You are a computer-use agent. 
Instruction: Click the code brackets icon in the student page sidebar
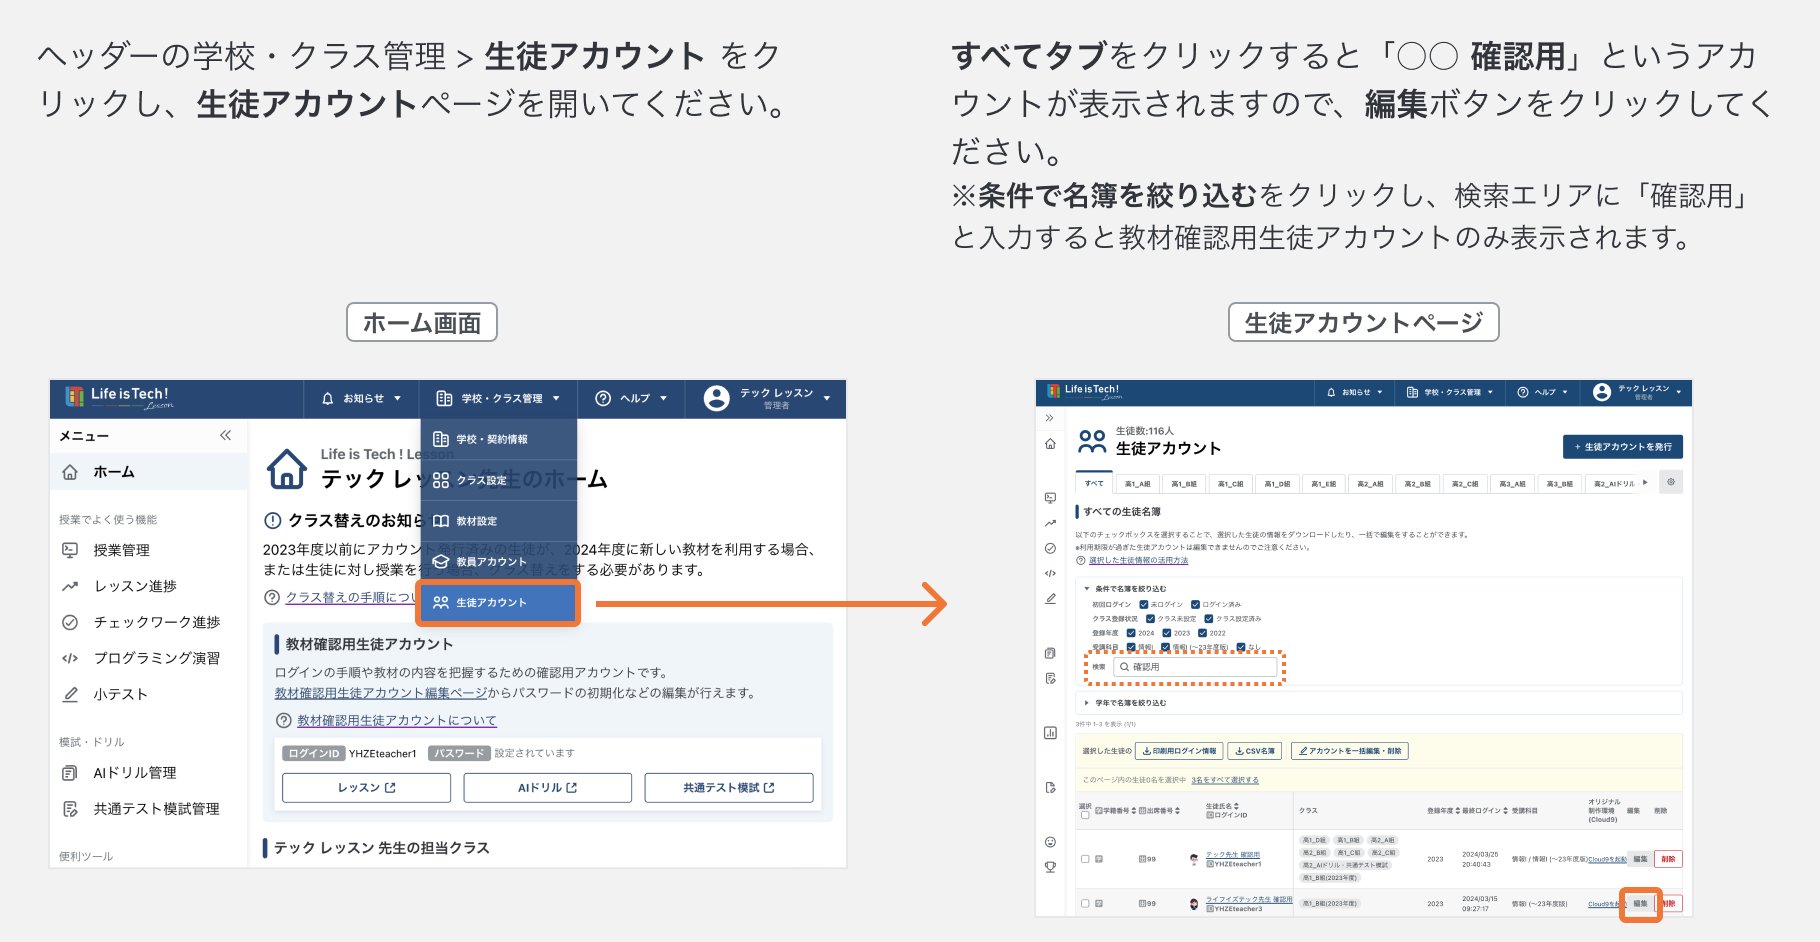1050,573
